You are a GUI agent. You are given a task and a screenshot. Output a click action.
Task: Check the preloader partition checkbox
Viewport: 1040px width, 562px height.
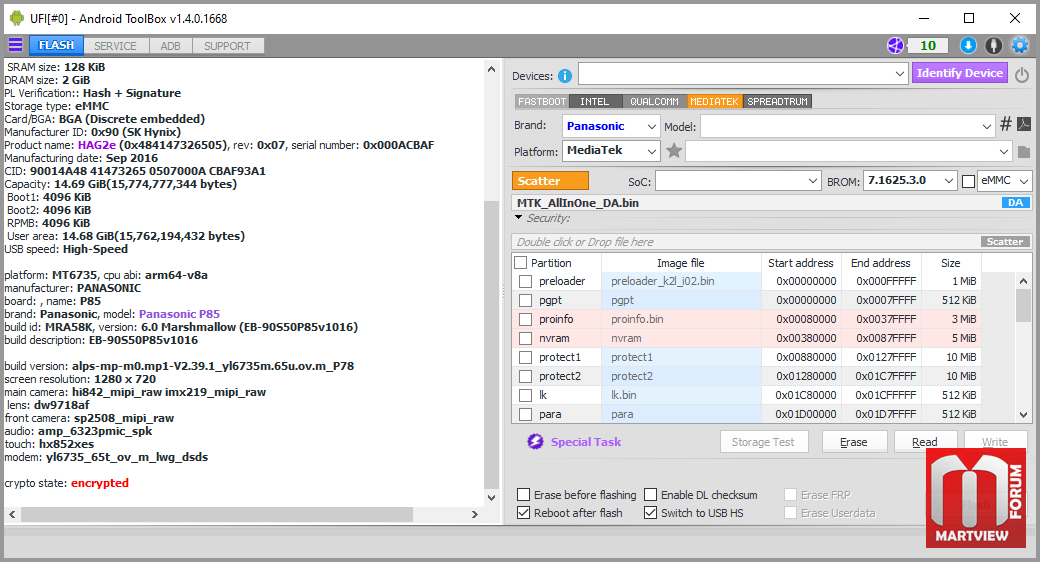pos(525,281)
